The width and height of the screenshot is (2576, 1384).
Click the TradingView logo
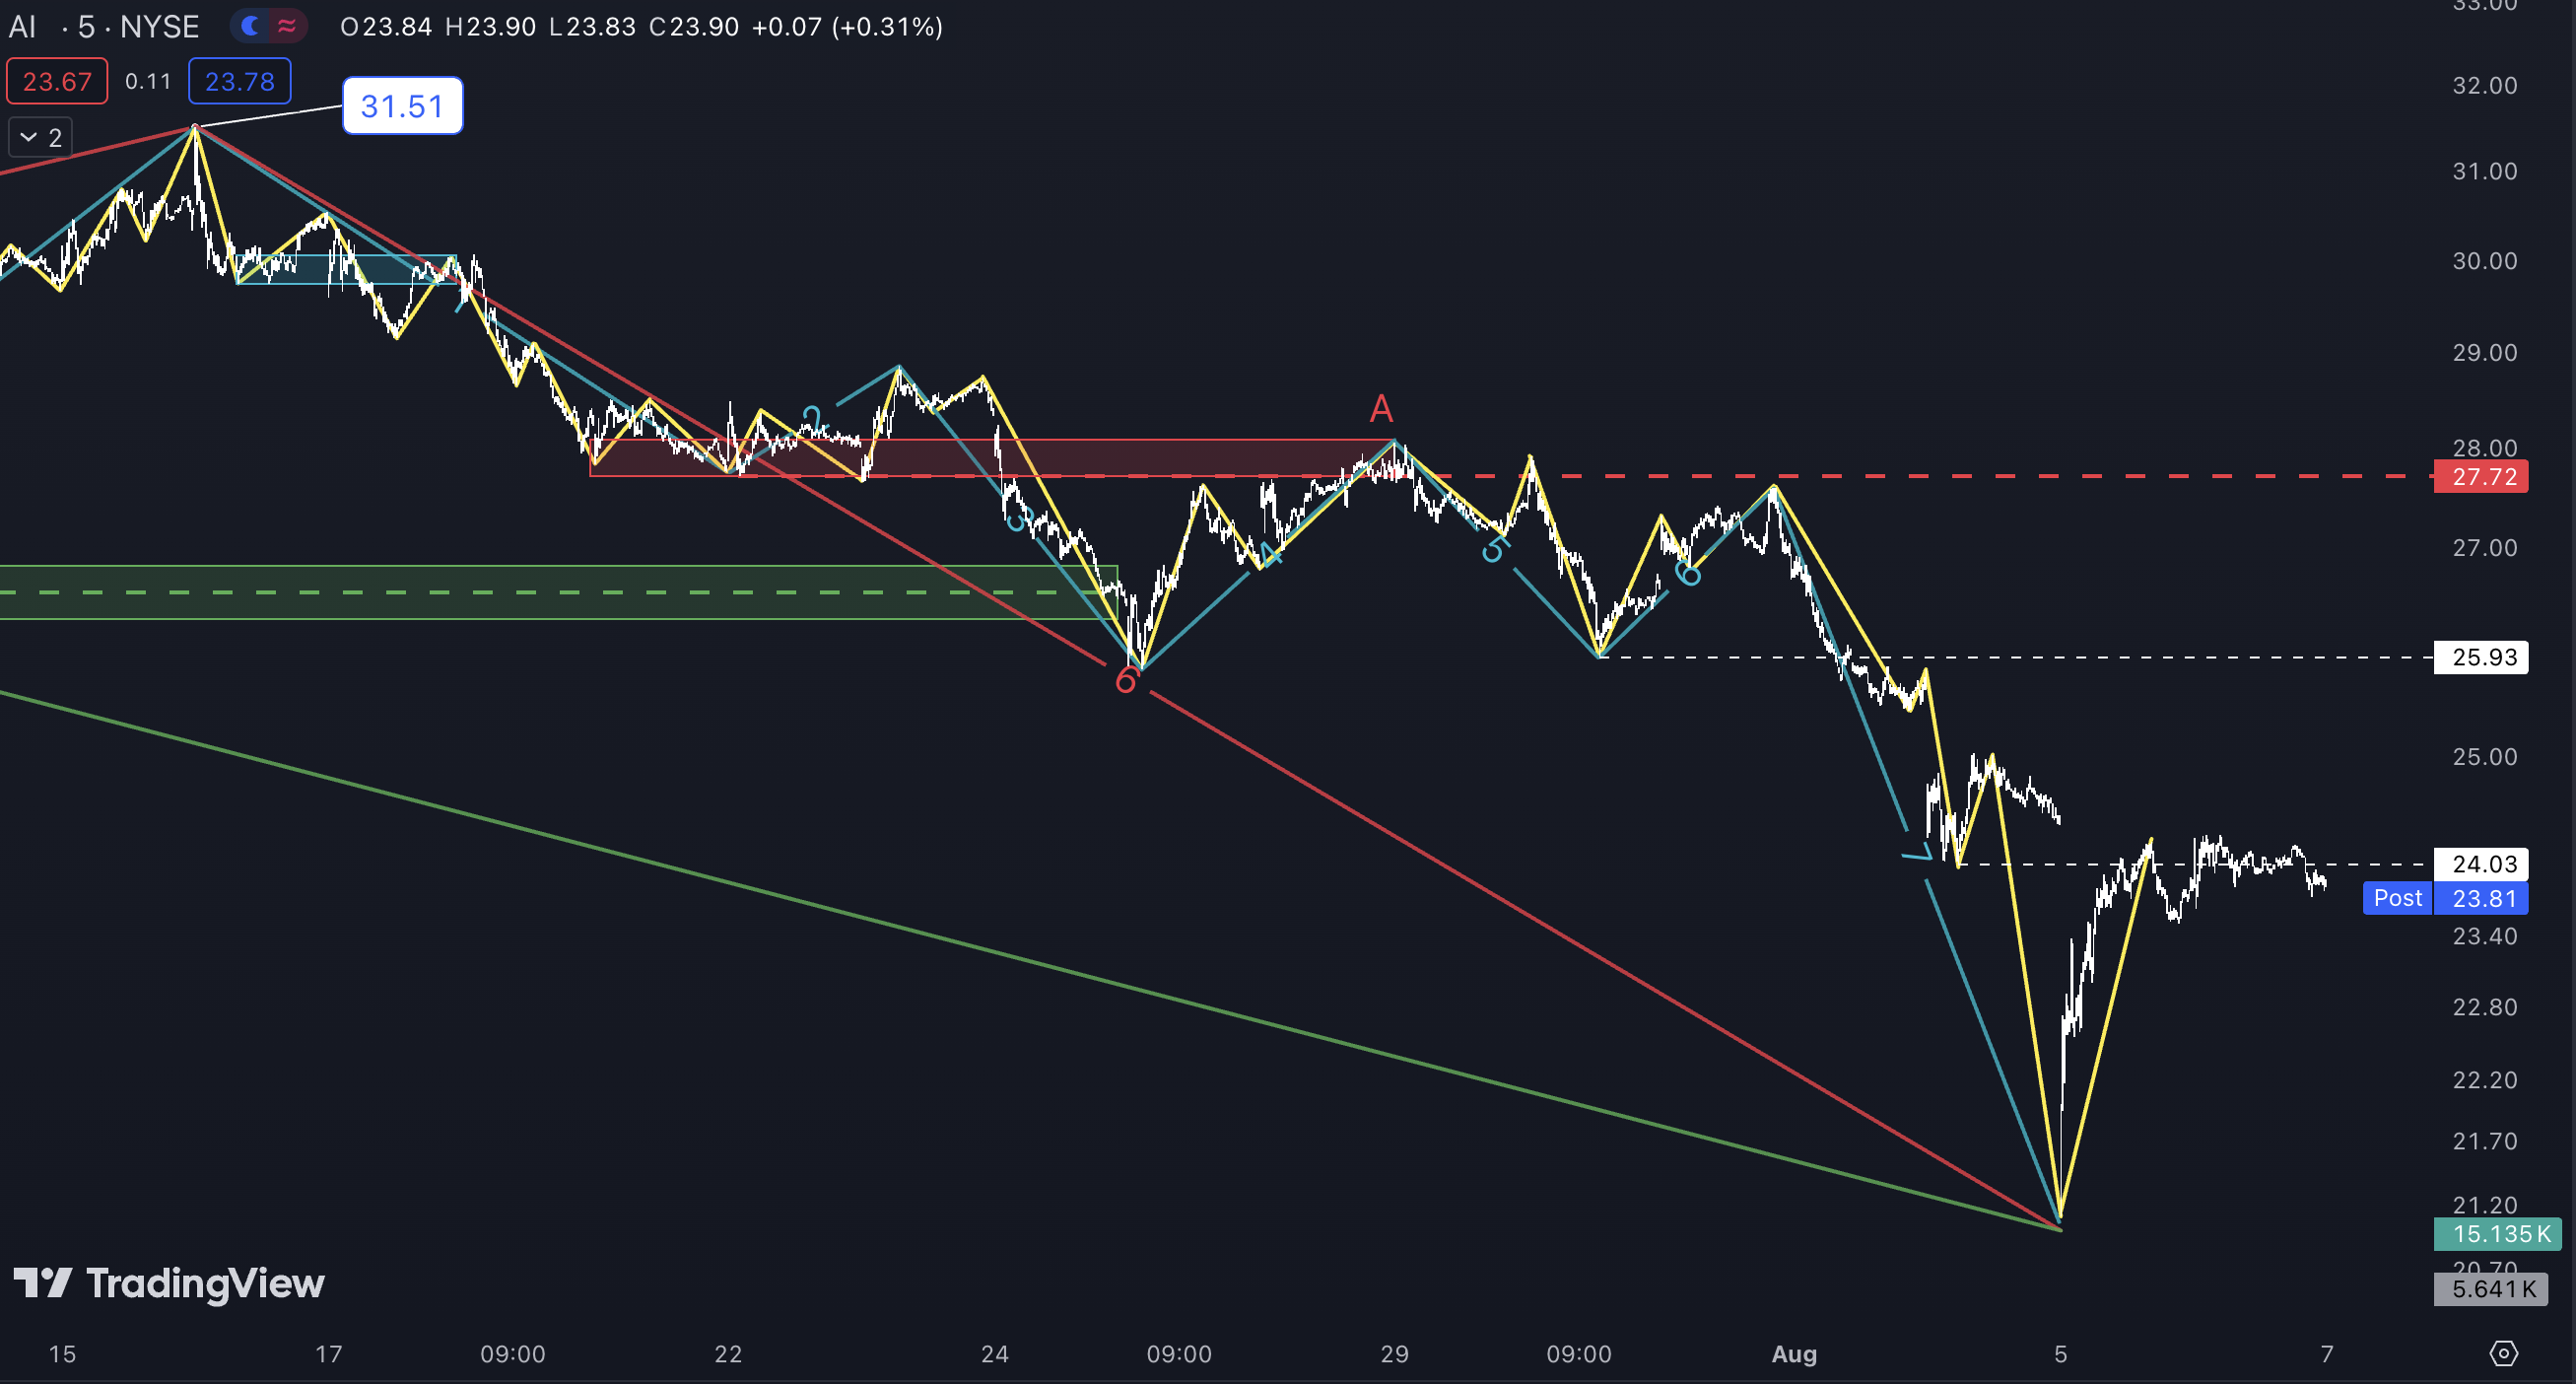168,1283
